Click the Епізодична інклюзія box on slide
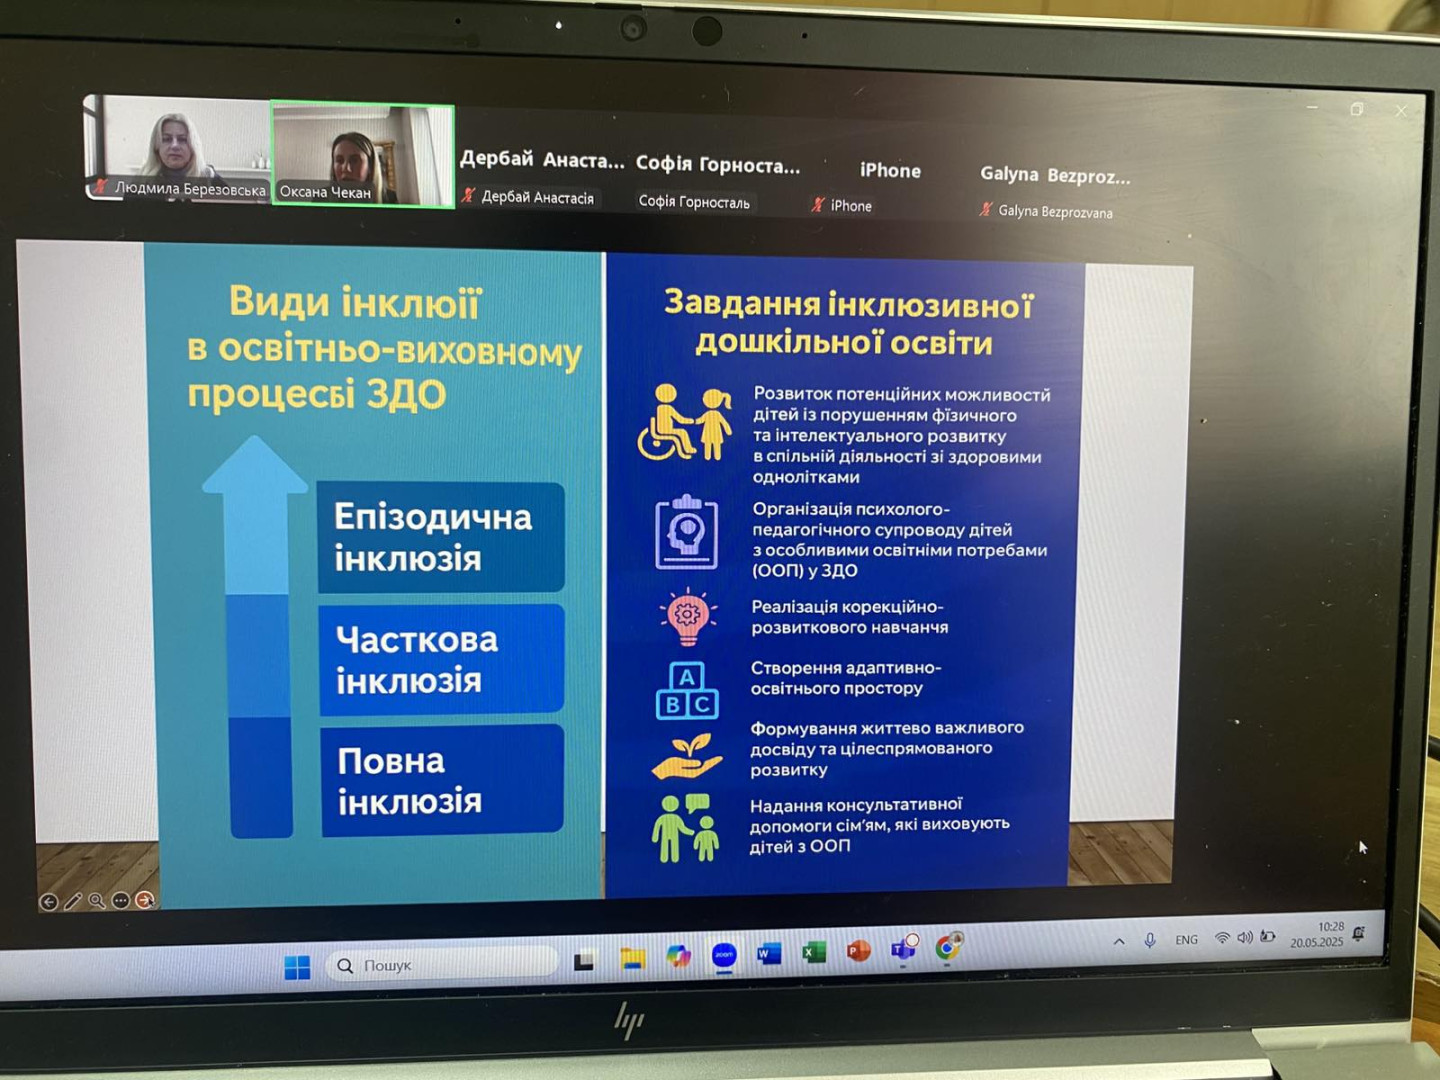 [441, 537]
